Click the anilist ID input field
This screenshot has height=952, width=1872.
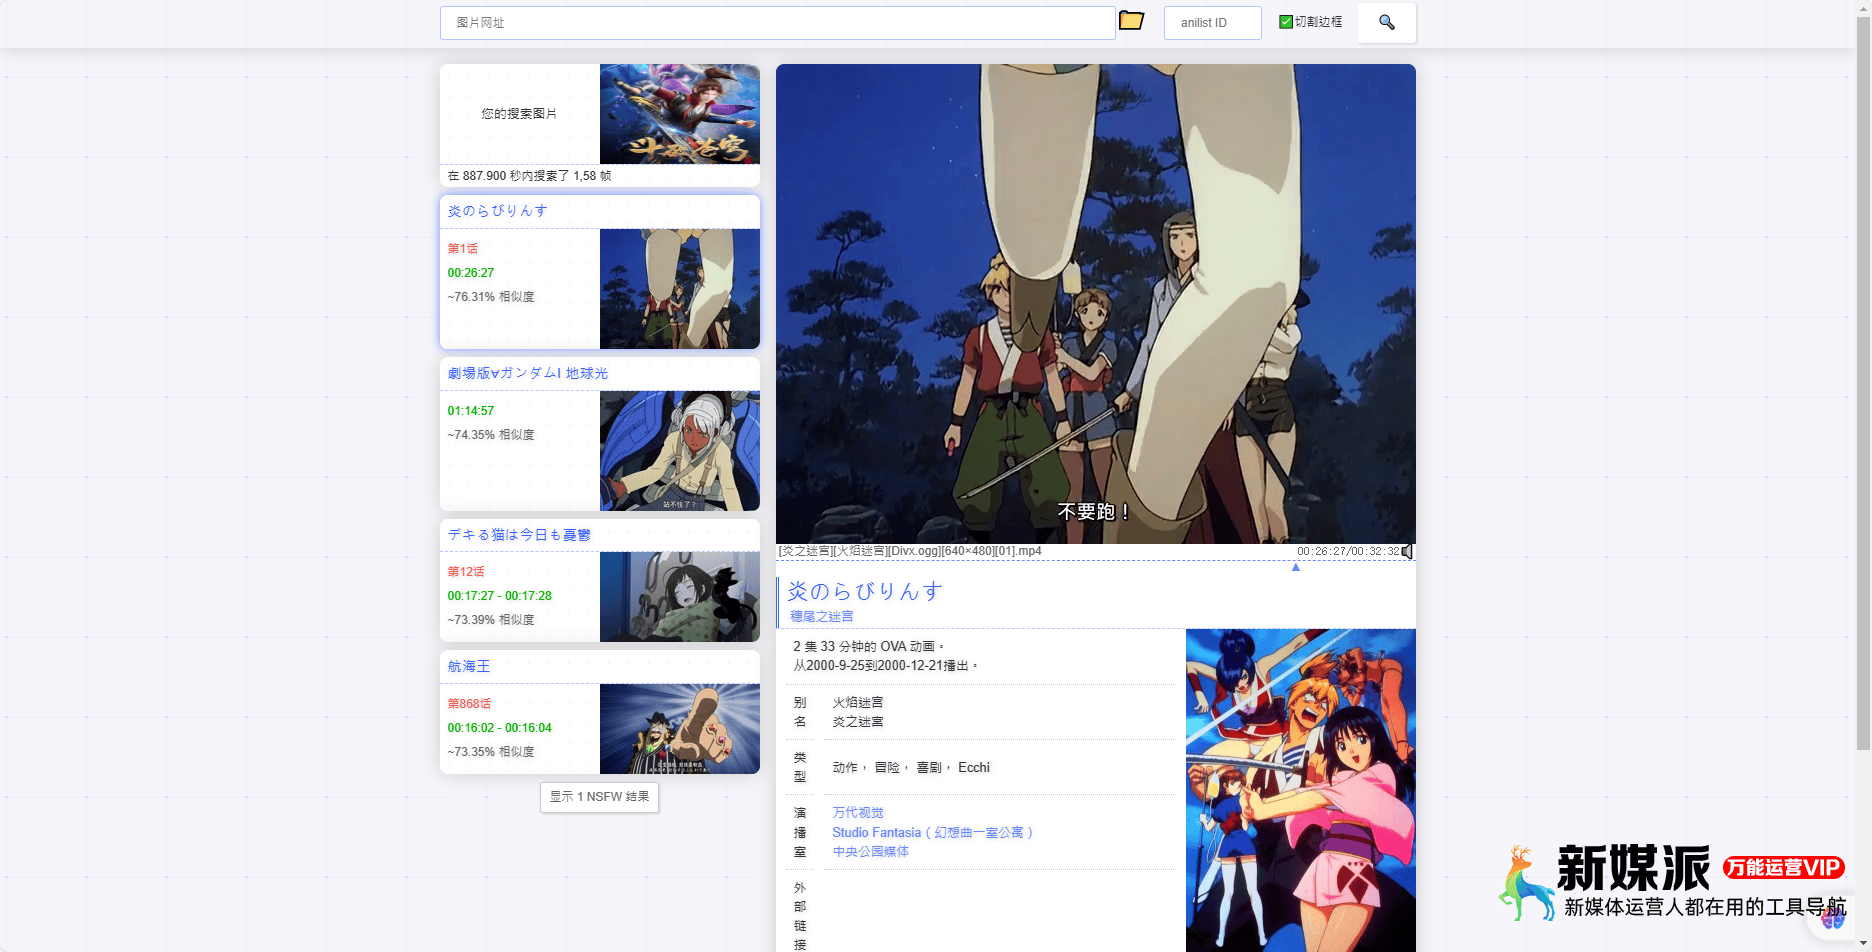click(x=1212, y=23)
